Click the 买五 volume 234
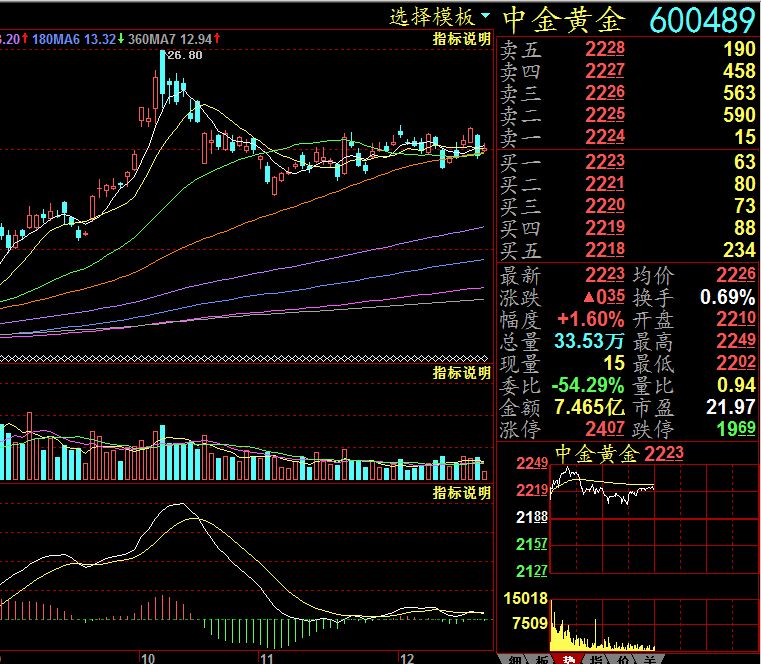761x664 pixels. [x=739, y=250]
